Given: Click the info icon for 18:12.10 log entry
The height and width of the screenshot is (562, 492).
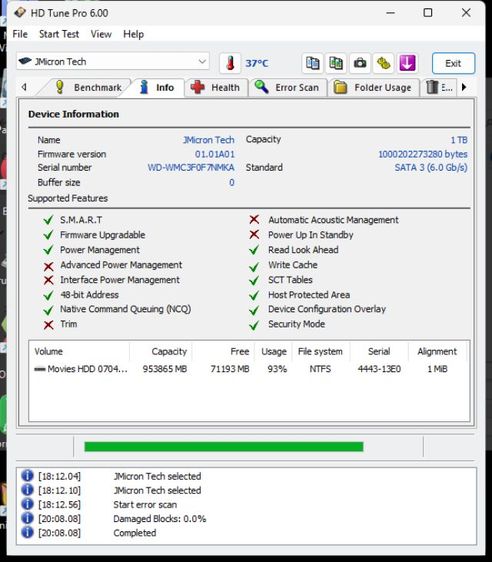Looking at the screenshot, I should [x=27, y=490].
